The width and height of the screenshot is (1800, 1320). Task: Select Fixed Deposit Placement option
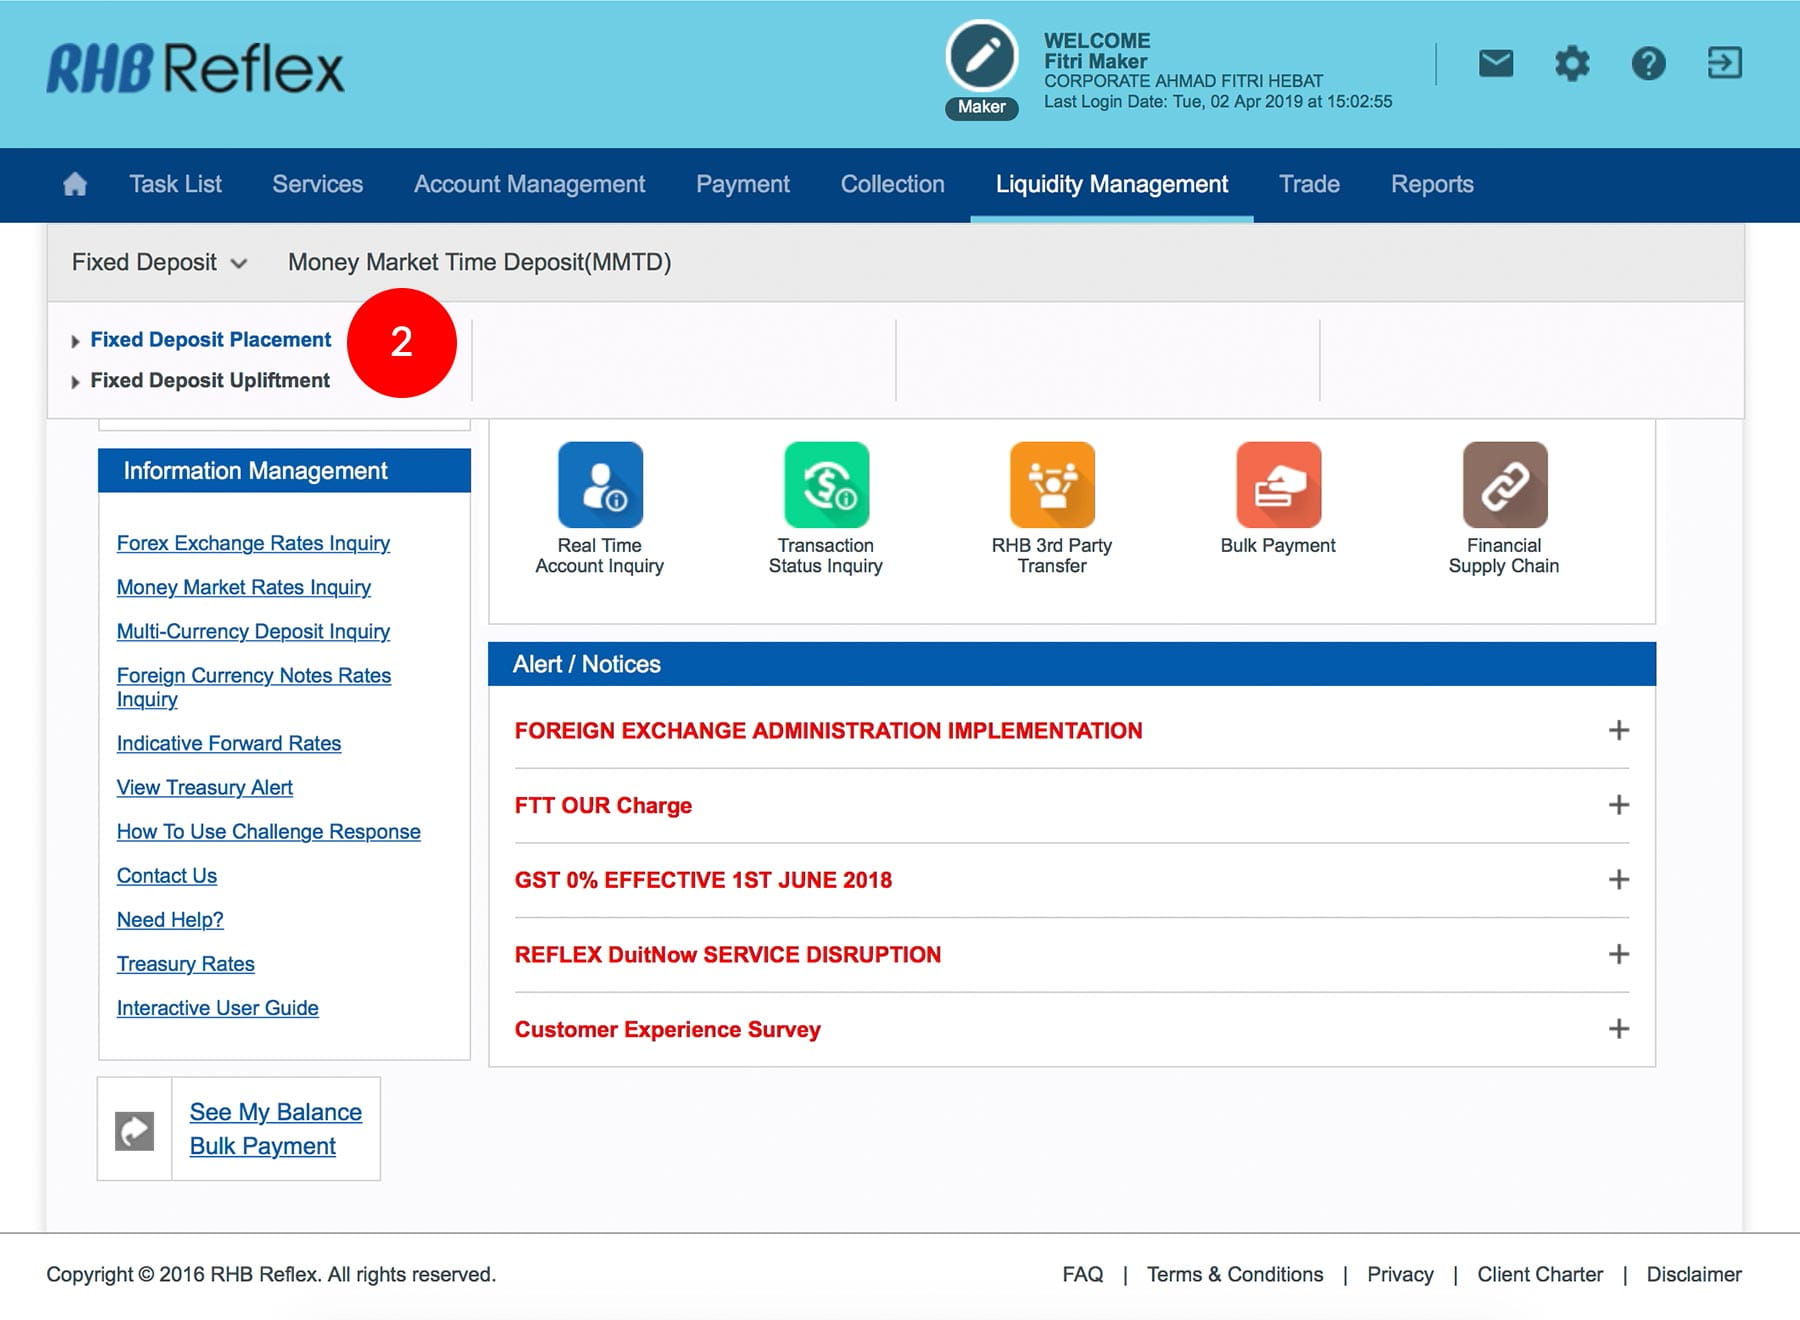click(210, 340)
